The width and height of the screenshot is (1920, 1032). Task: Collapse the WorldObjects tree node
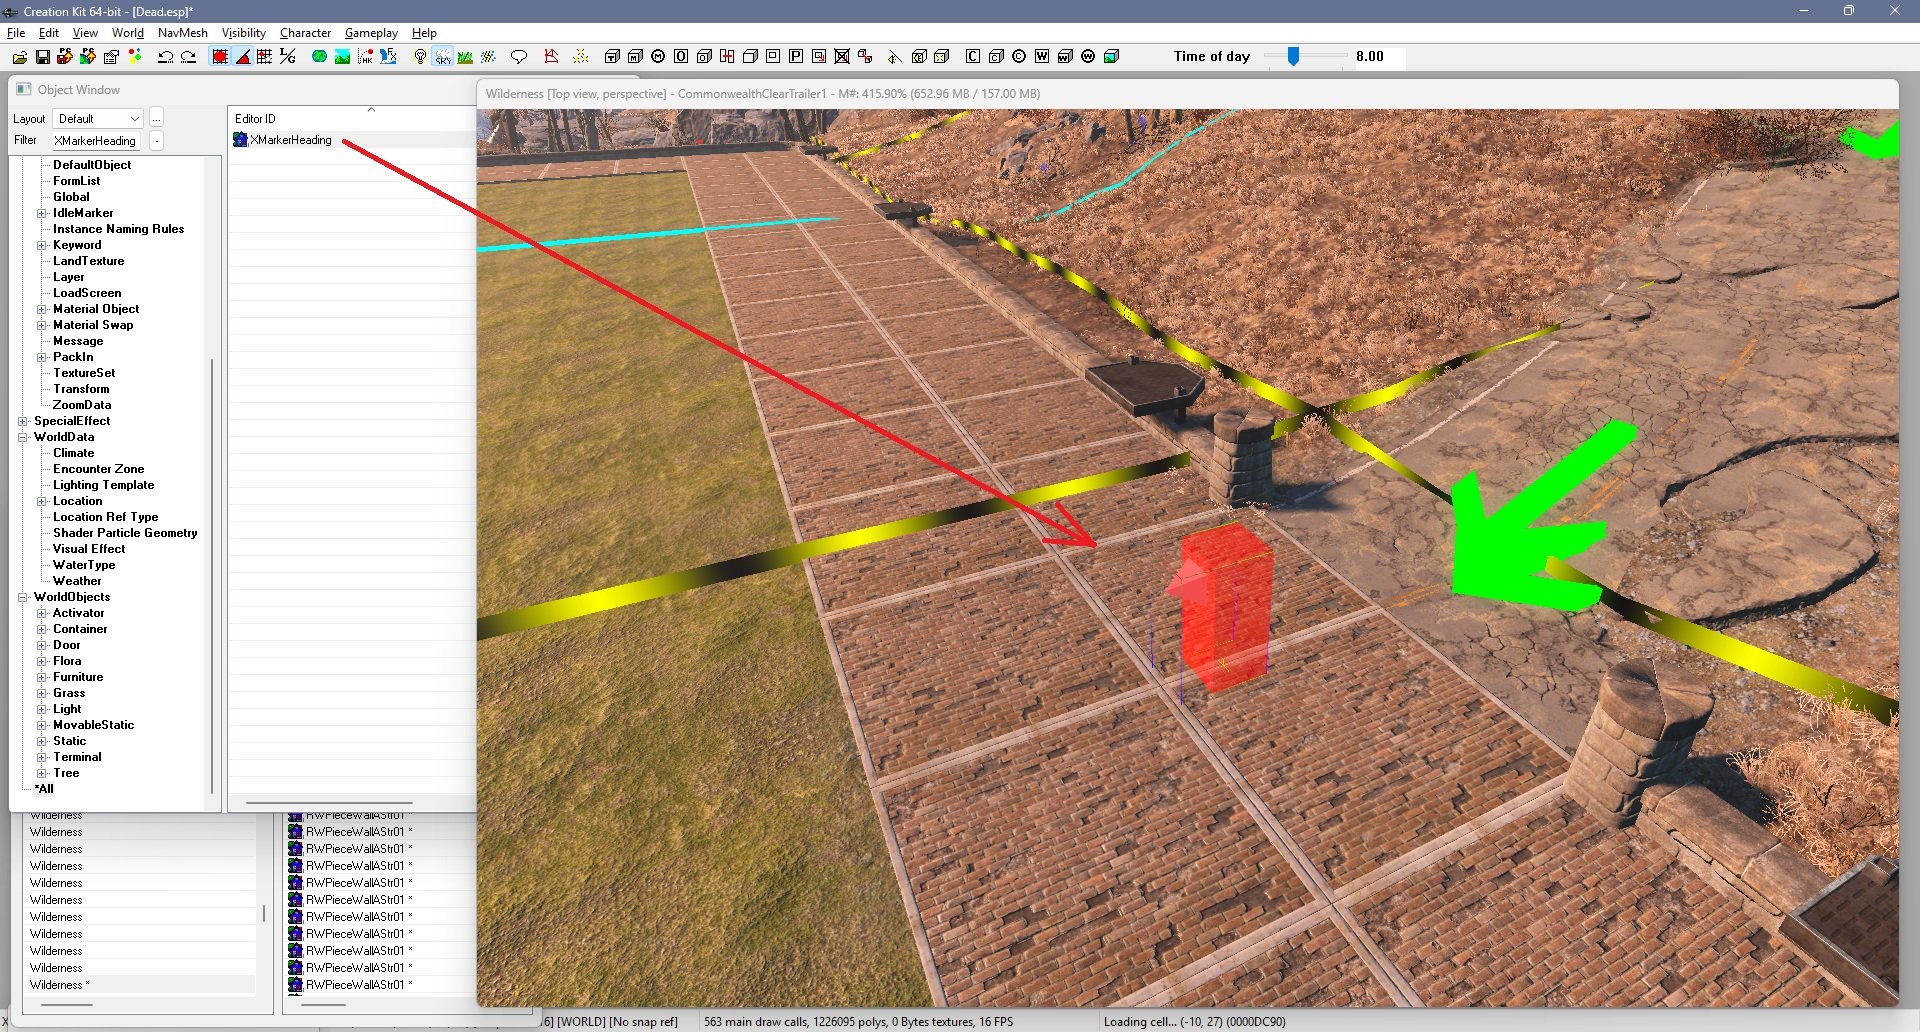point(23,597)
